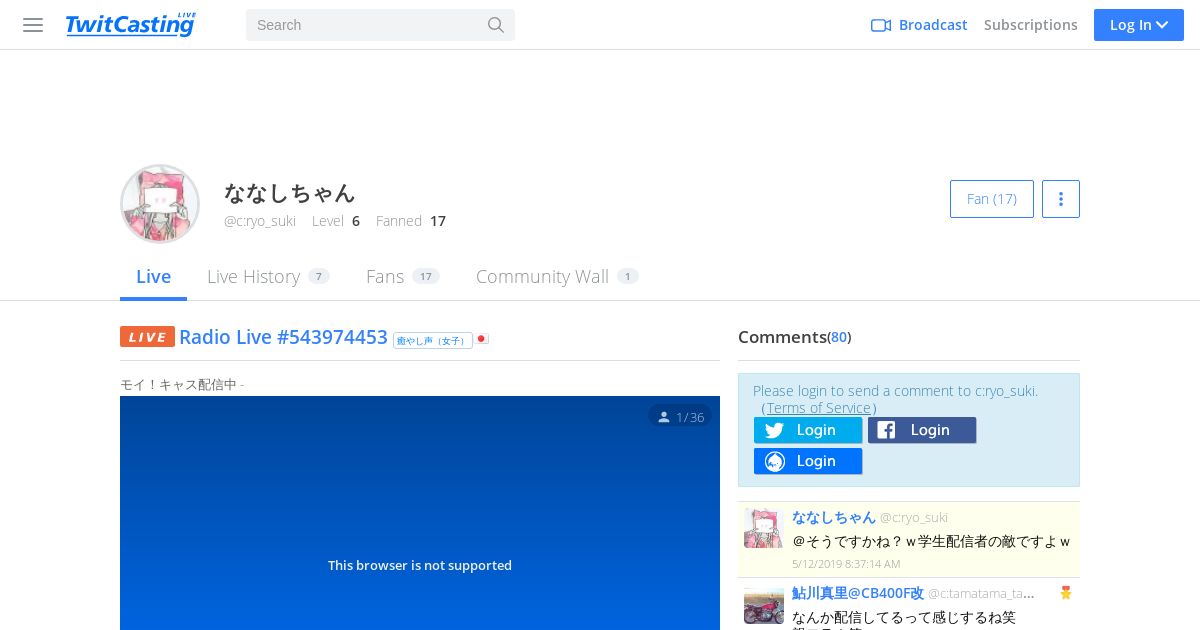Screen dimensions: 1200x630
Task: Open the Radio Live #543974453 title link
Action: 283,337
